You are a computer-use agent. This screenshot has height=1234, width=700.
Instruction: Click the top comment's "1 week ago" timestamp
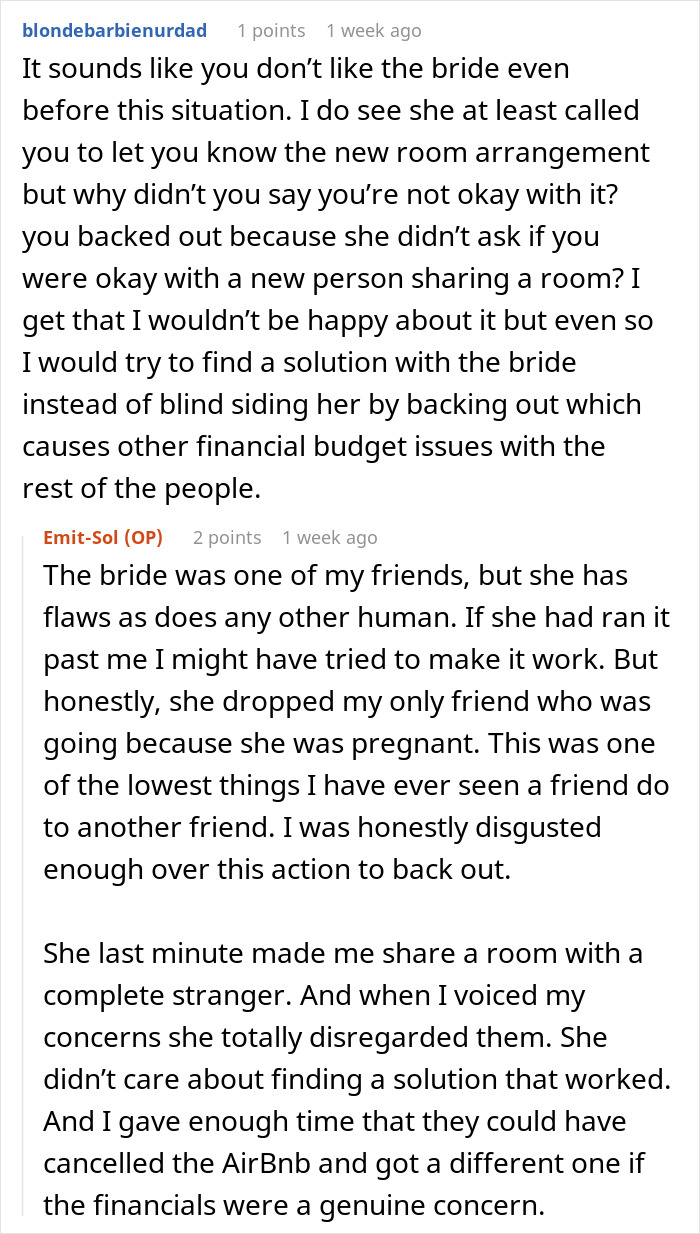point(375,31)
